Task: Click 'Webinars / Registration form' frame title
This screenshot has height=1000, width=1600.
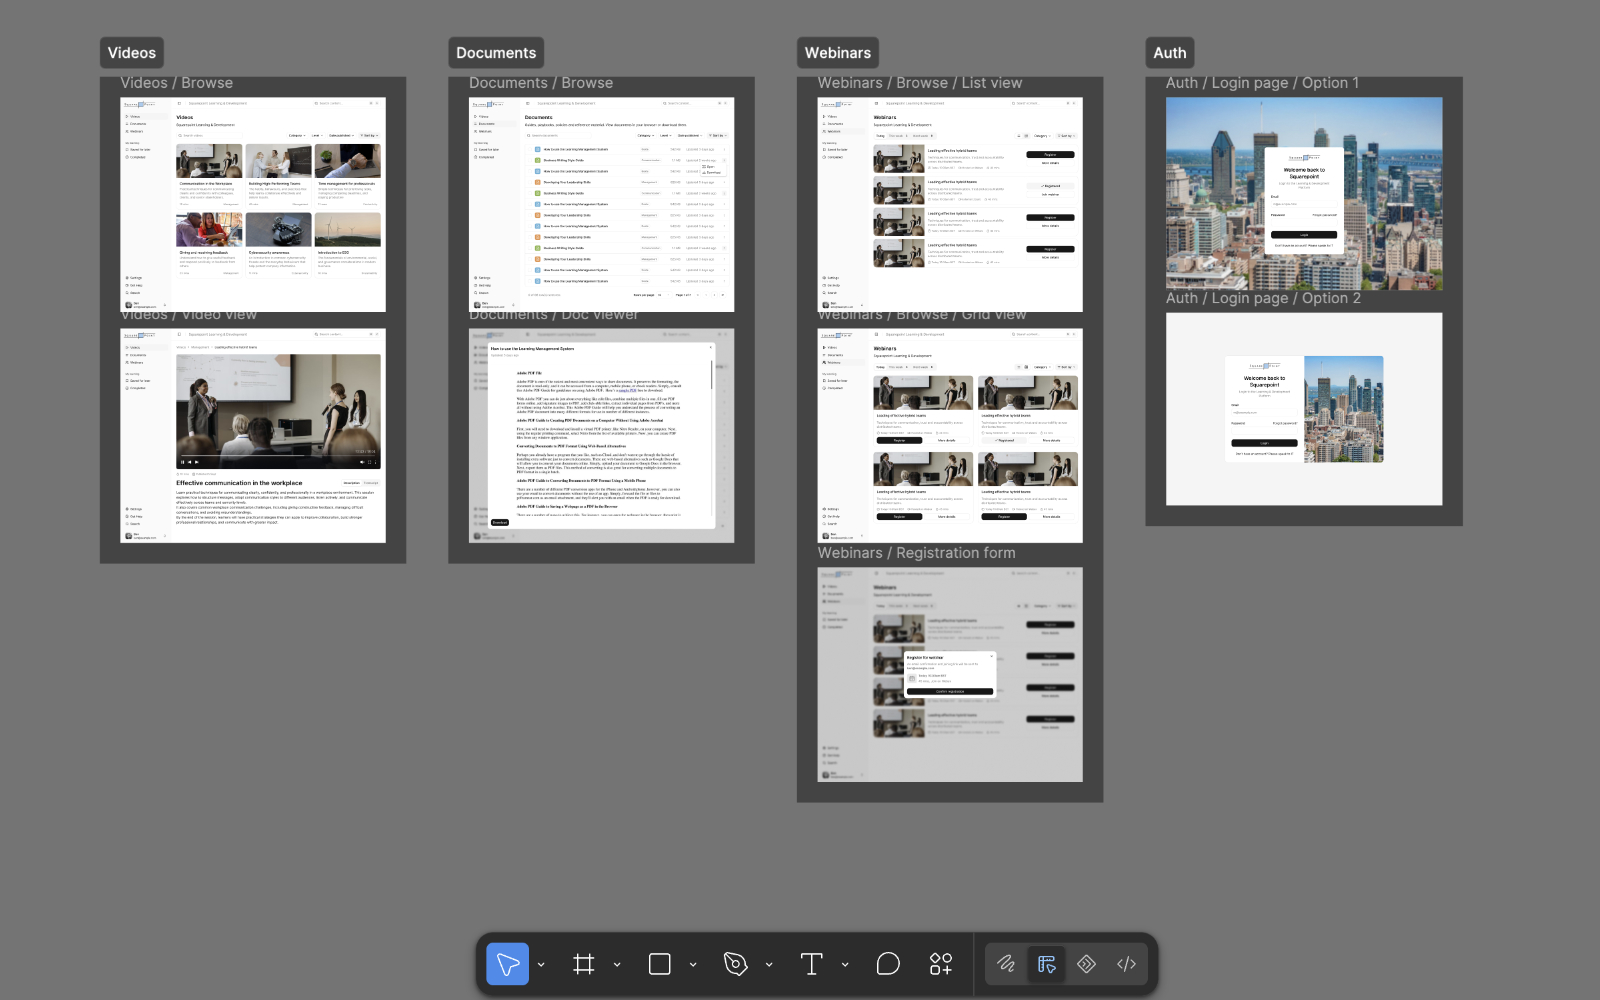Action: (x=917, y=553)
